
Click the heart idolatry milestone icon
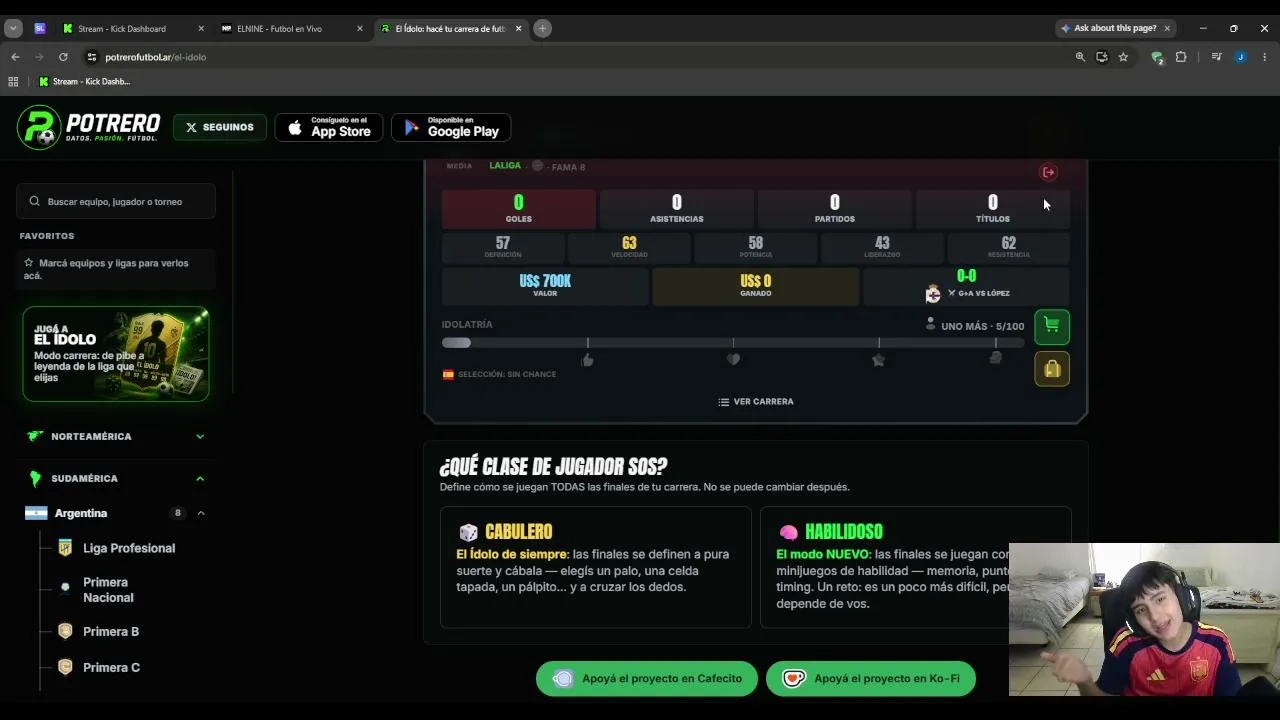tap(733, 360)
